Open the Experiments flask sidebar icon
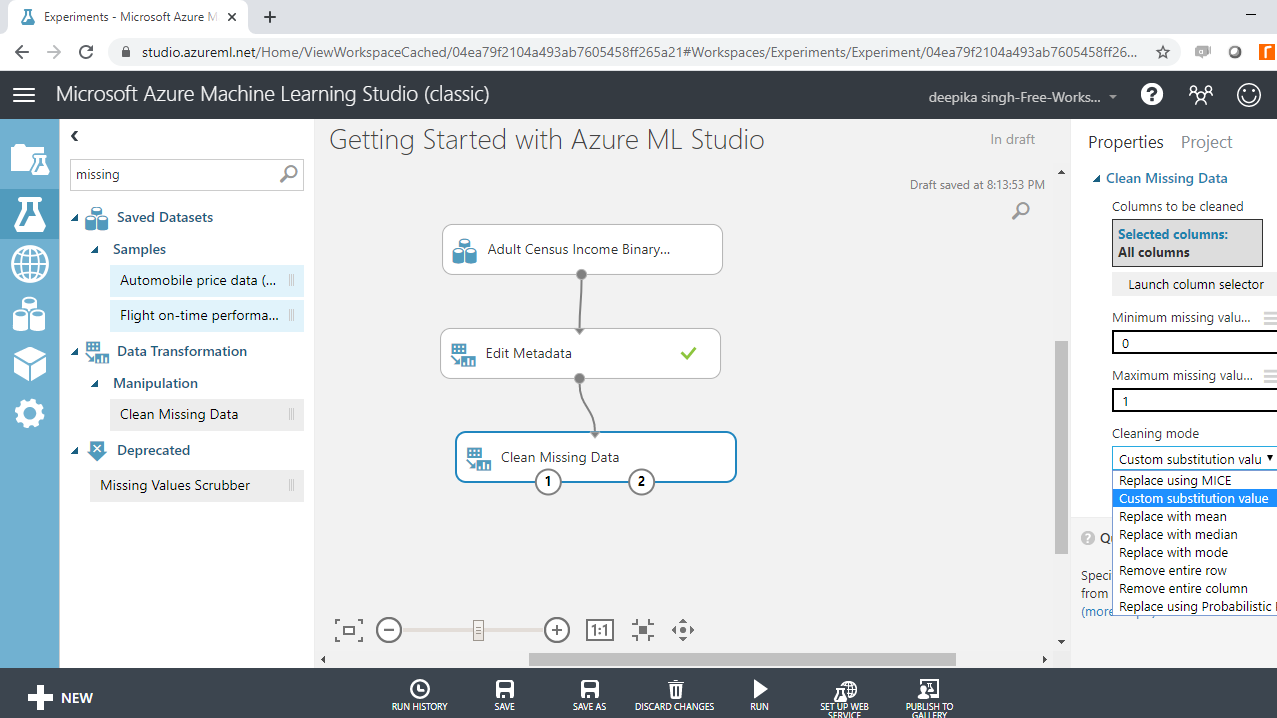 click(x=29, y=213)
